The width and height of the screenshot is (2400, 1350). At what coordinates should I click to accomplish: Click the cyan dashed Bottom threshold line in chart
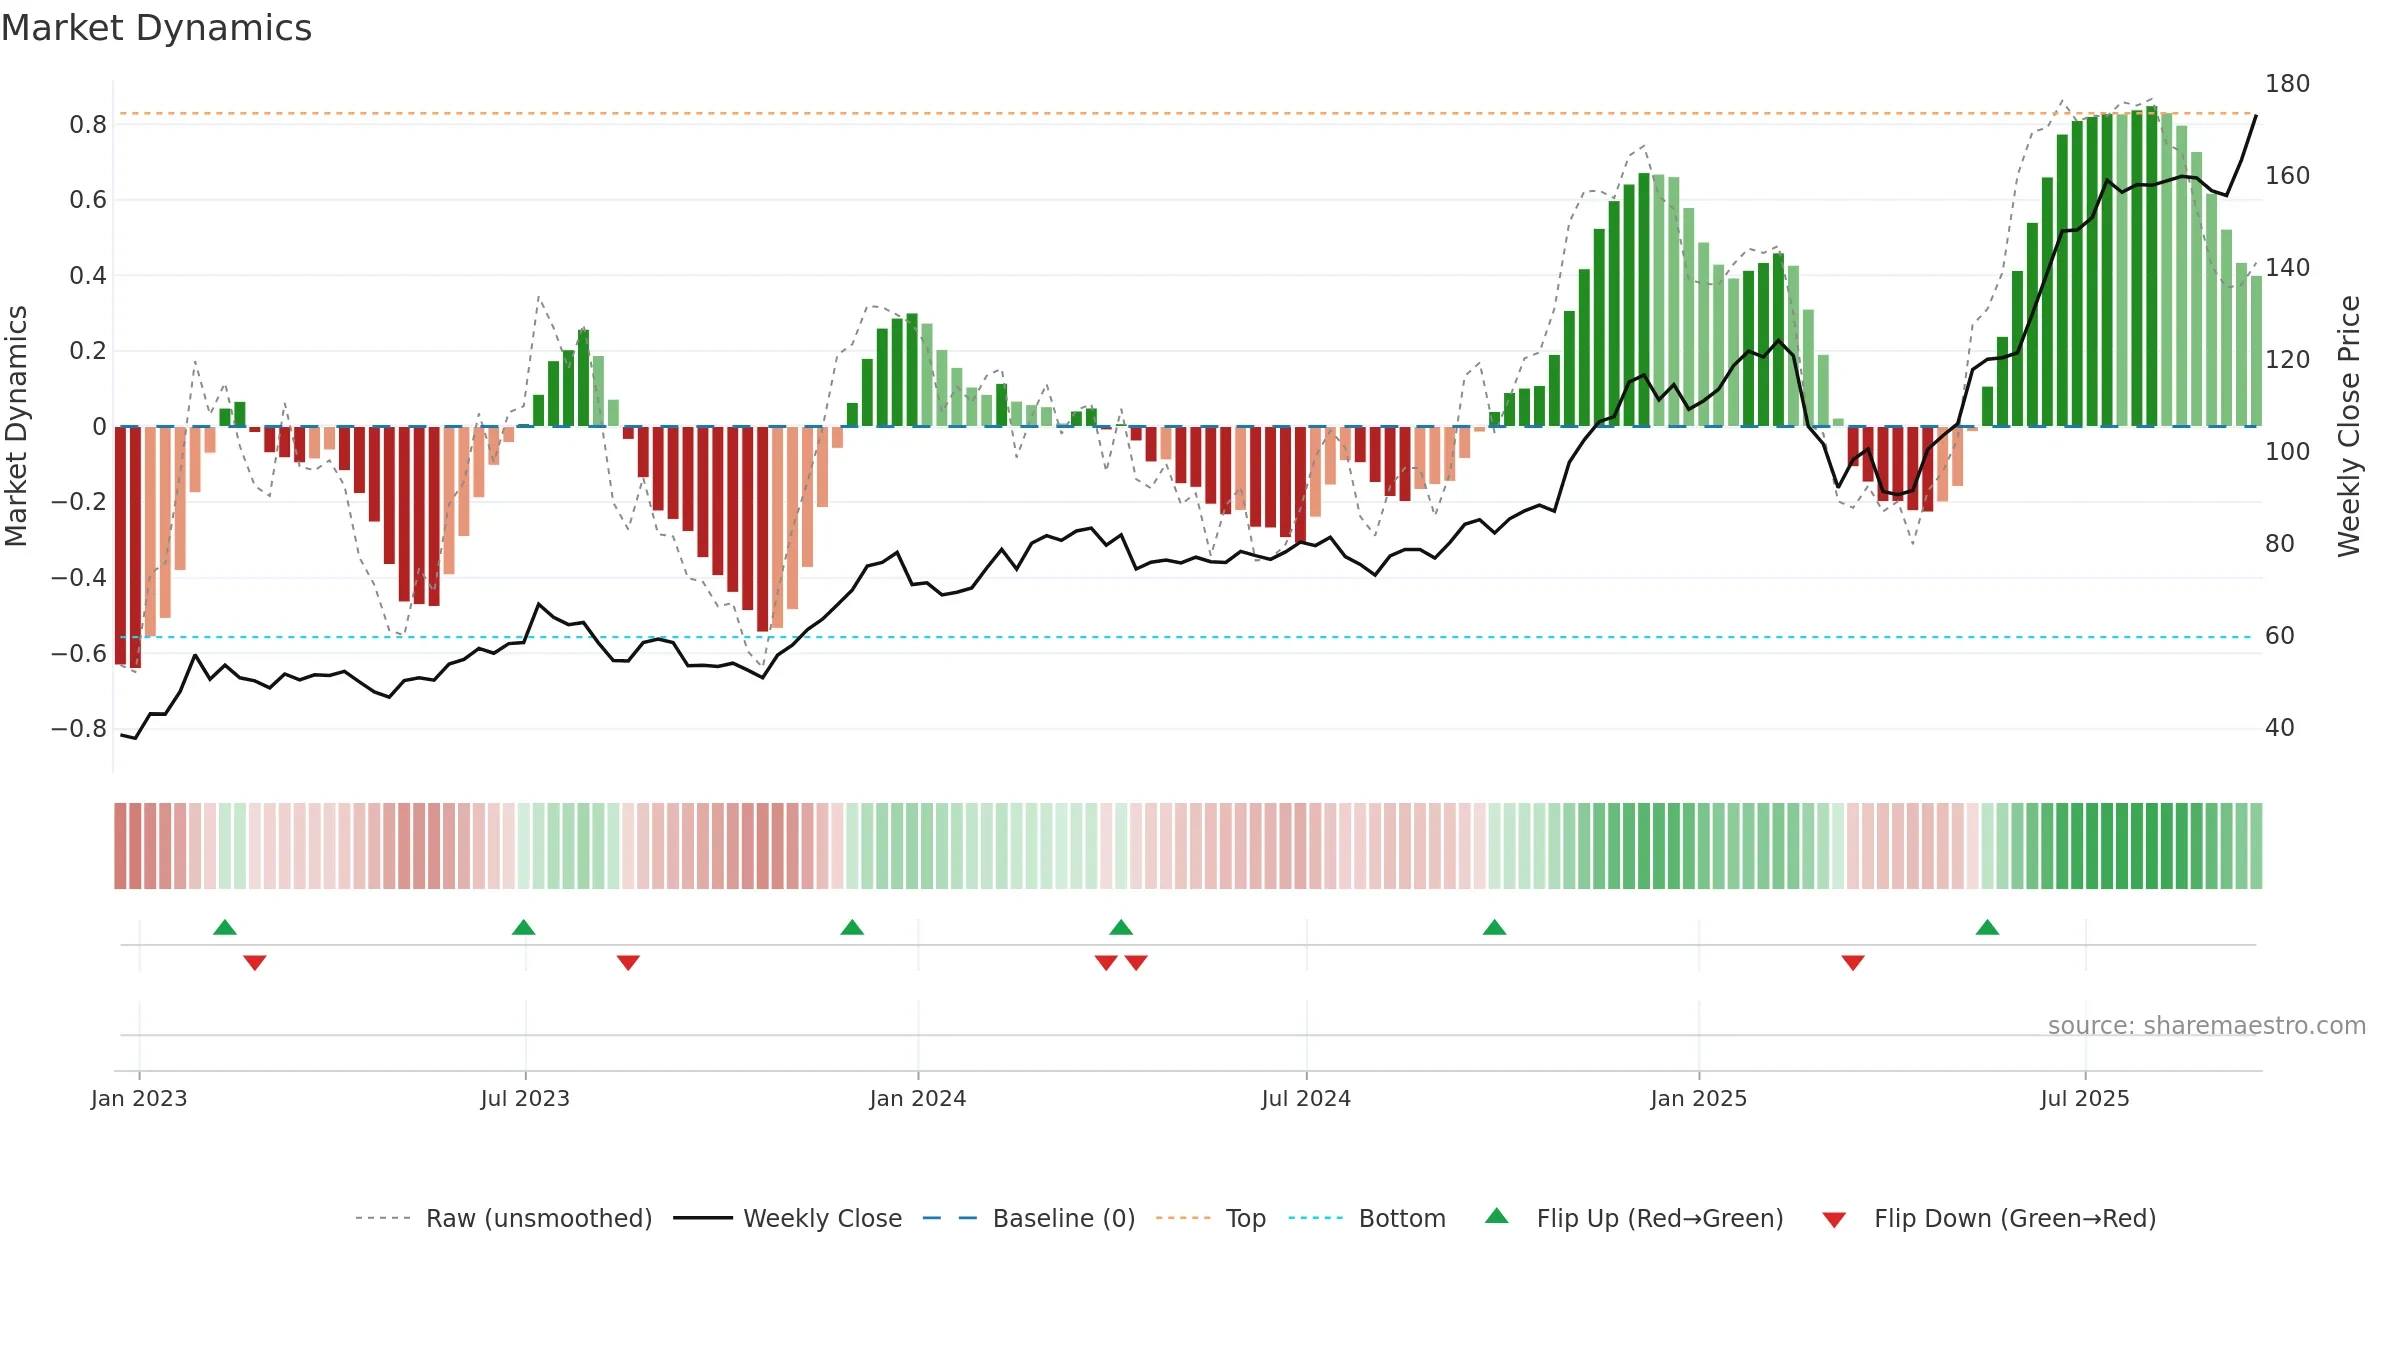pos(1188,637)
